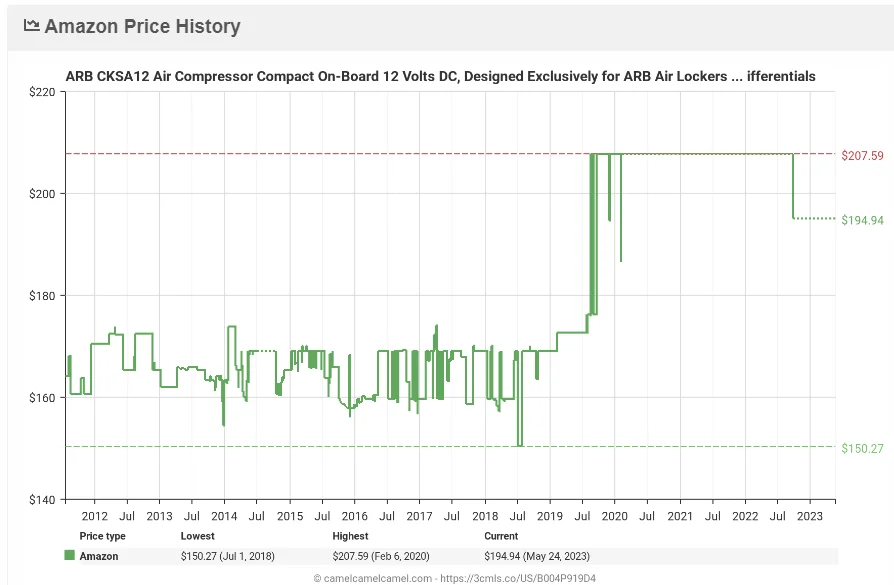Click the chart icon beside Amazon Price History
The height and width of the screenshot is (585, 894).
coord(31,26)
